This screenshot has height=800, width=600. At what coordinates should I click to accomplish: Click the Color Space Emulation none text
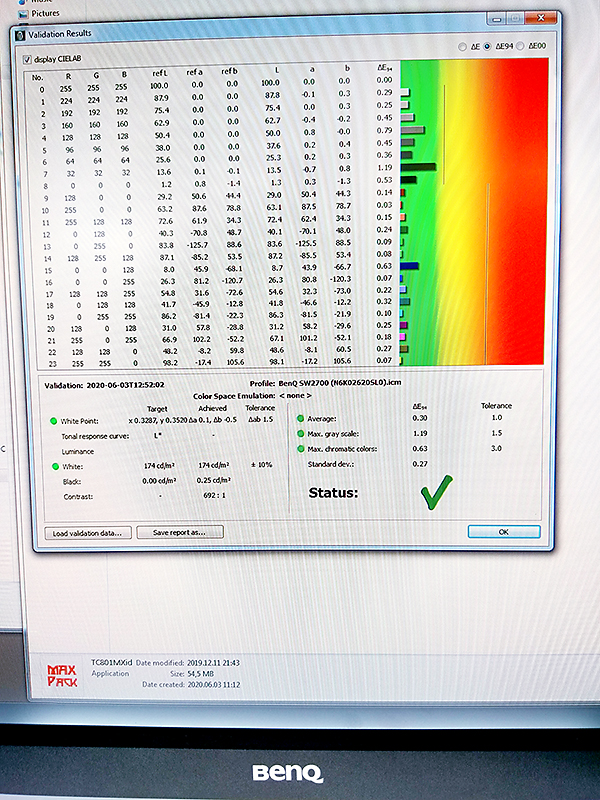tap(295, 395)
